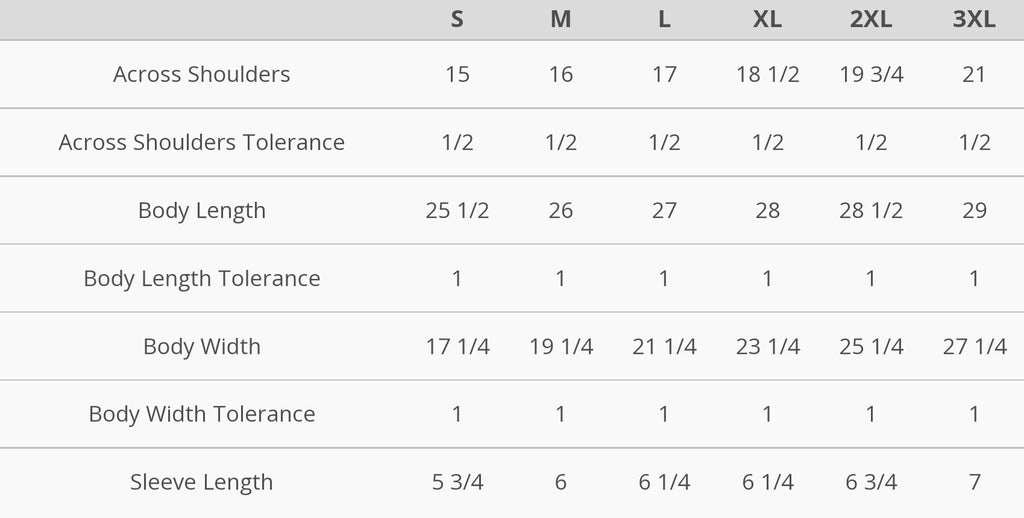Click the 2XL size column header
1024x518 pixels.
click(871, 20)
